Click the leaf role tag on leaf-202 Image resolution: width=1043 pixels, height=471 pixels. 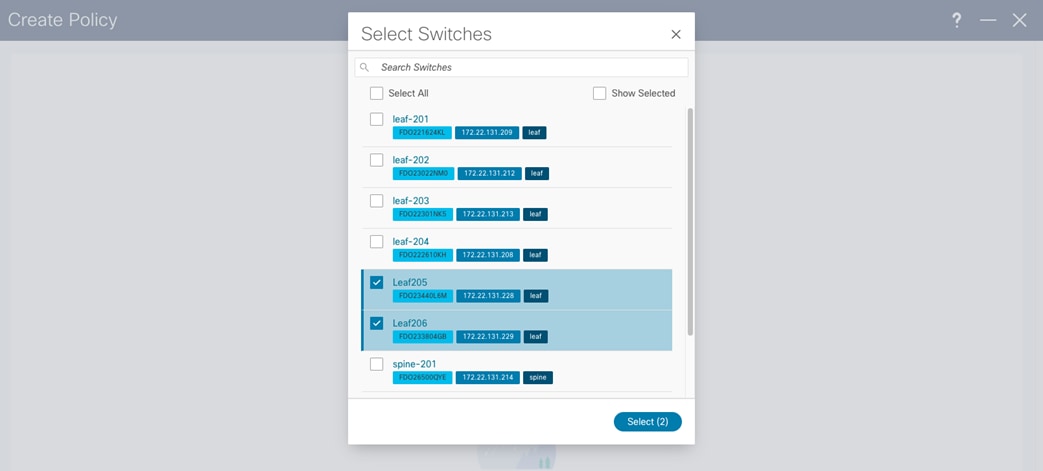pyautogui.click(x=537, y=174)
